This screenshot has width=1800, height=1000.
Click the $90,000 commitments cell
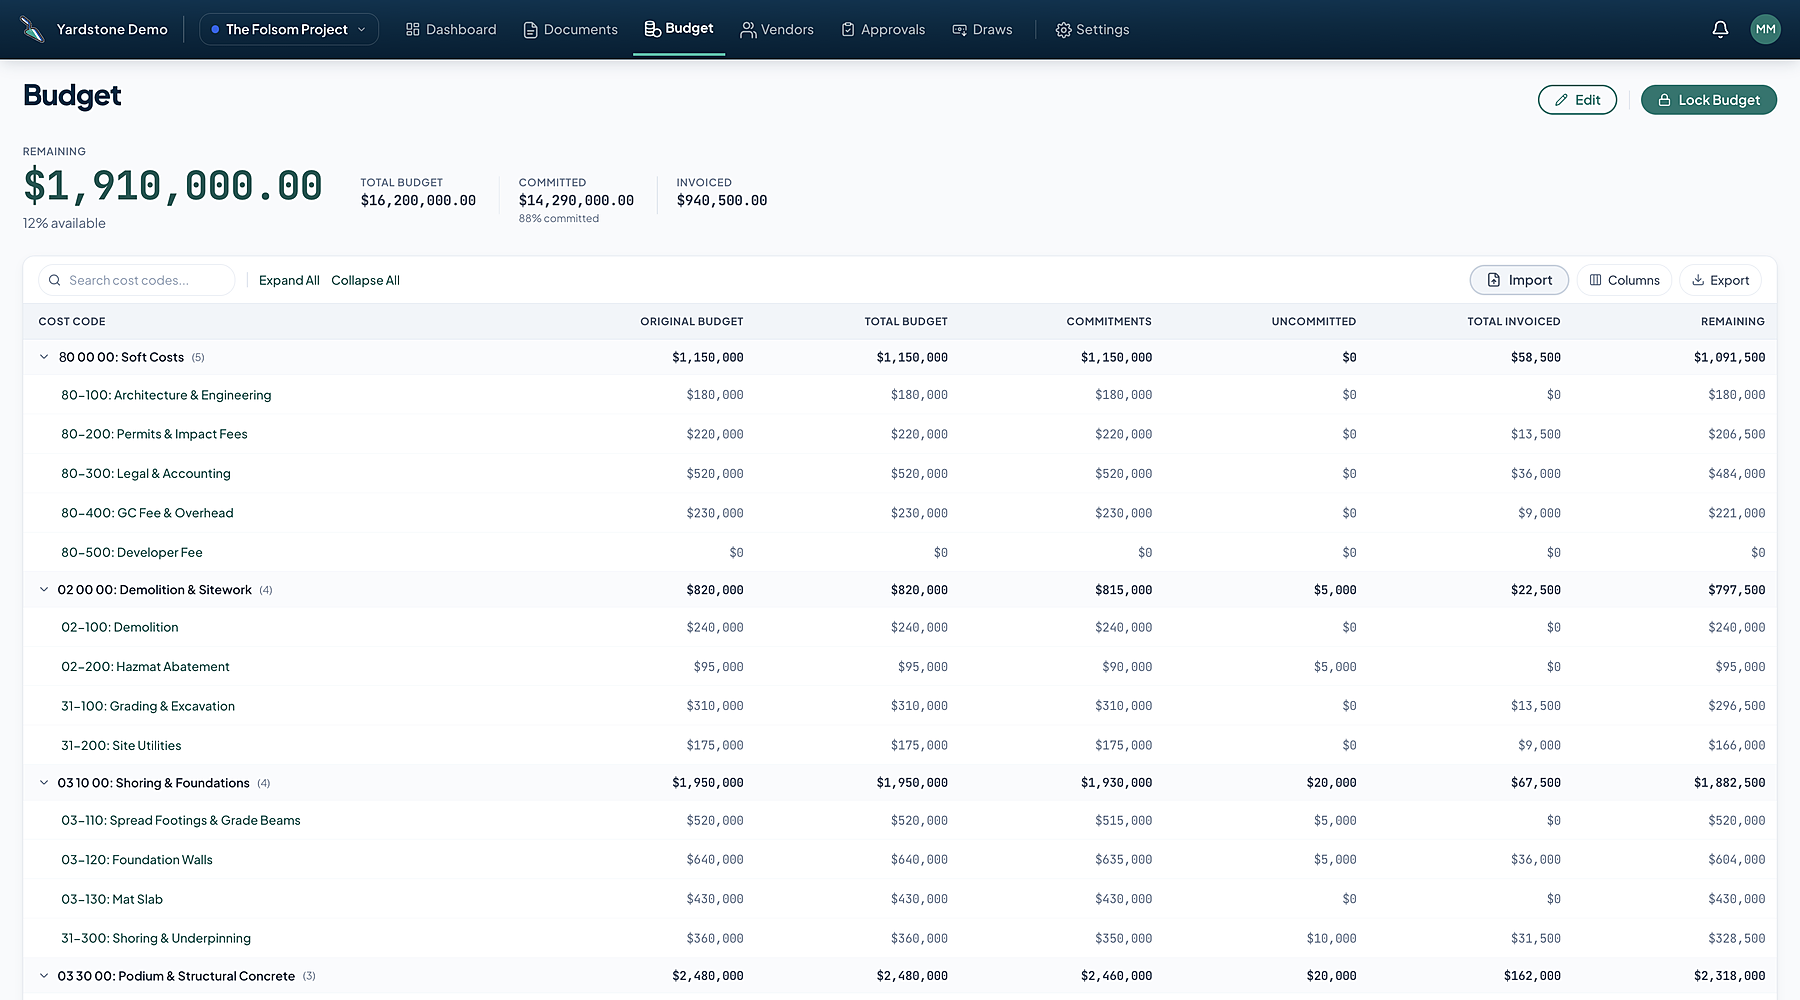tap(1127, 667)
